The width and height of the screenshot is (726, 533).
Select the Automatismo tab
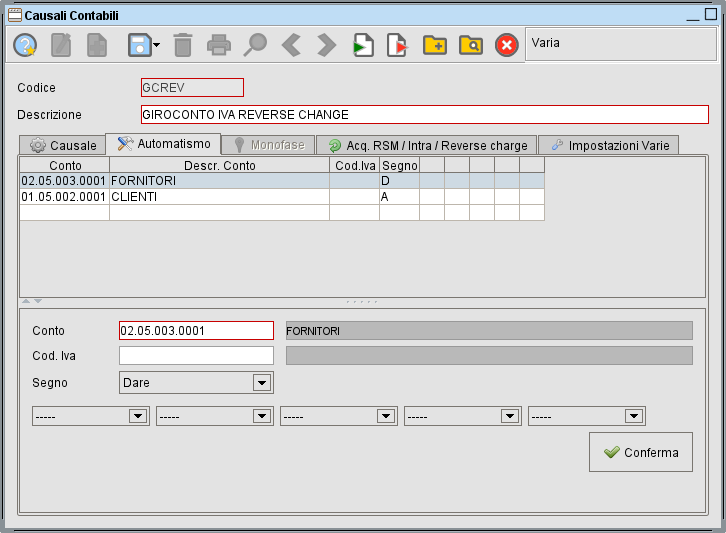coord(163,144)
